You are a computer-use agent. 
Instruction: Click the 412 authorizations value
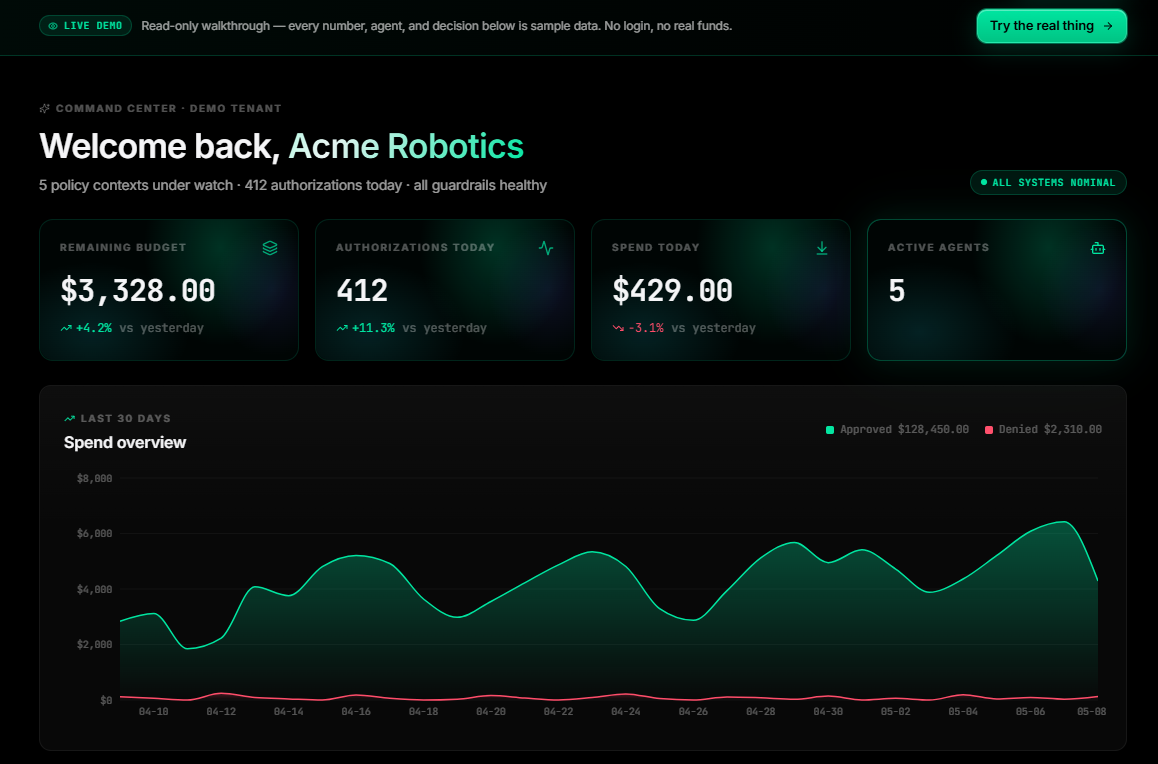click(362, 290)
